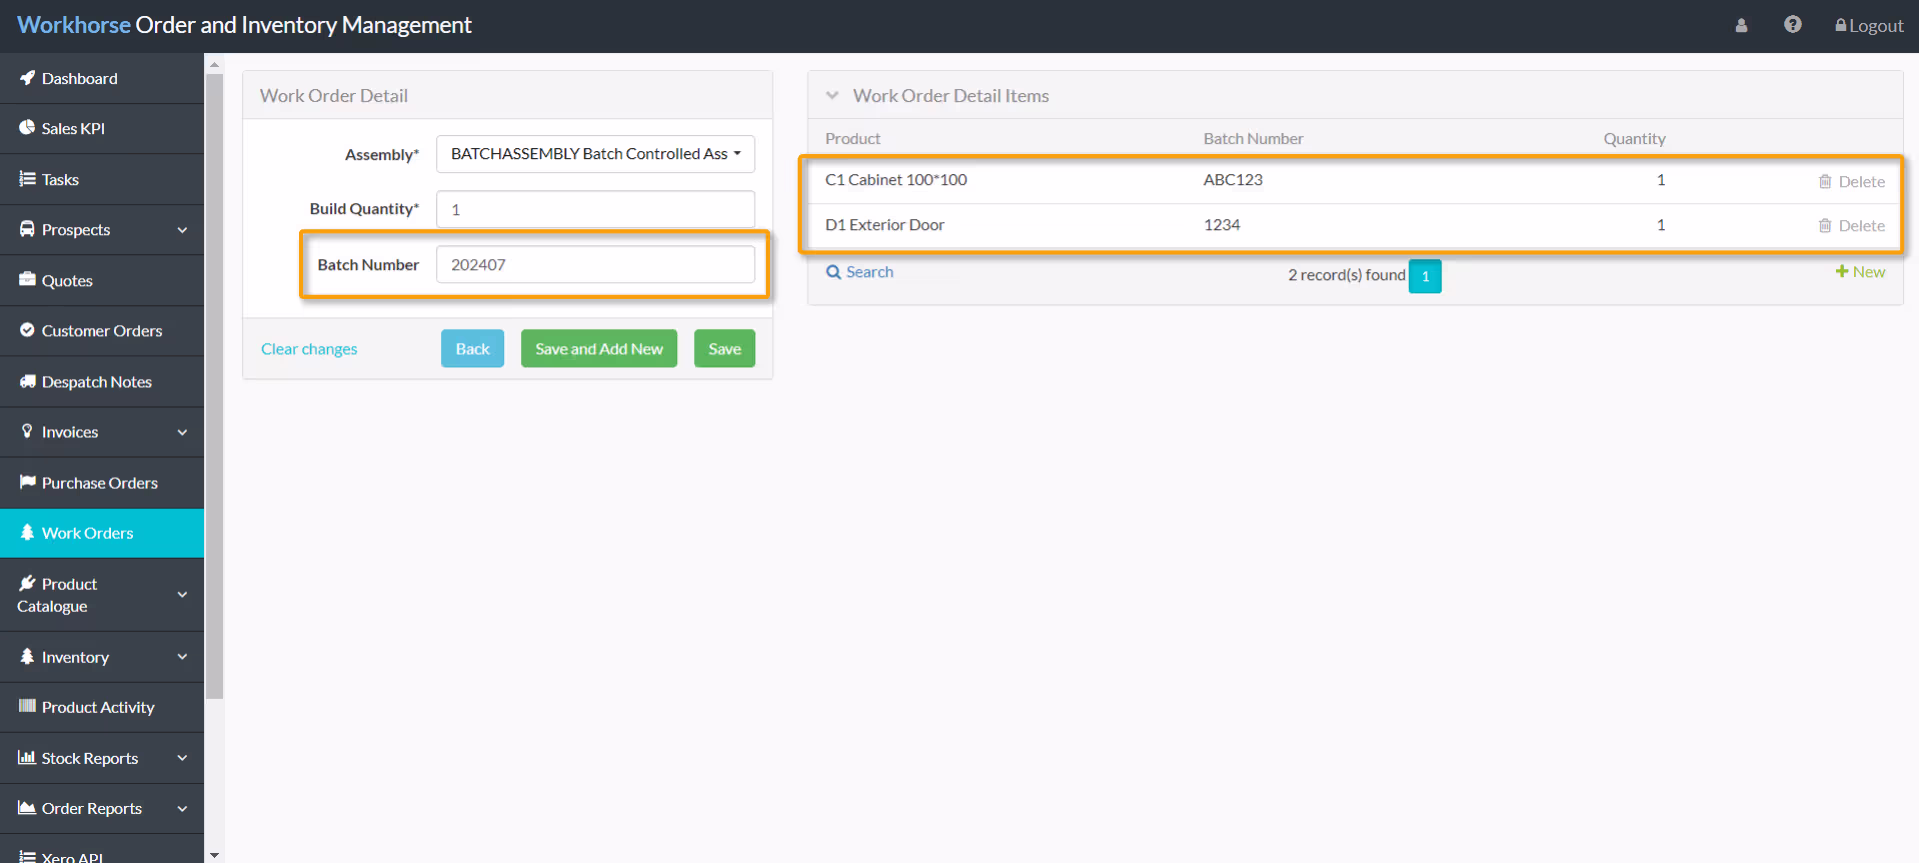
Task: Click the Customer Orders check-circle icon
Action: [x=27, y=330]
